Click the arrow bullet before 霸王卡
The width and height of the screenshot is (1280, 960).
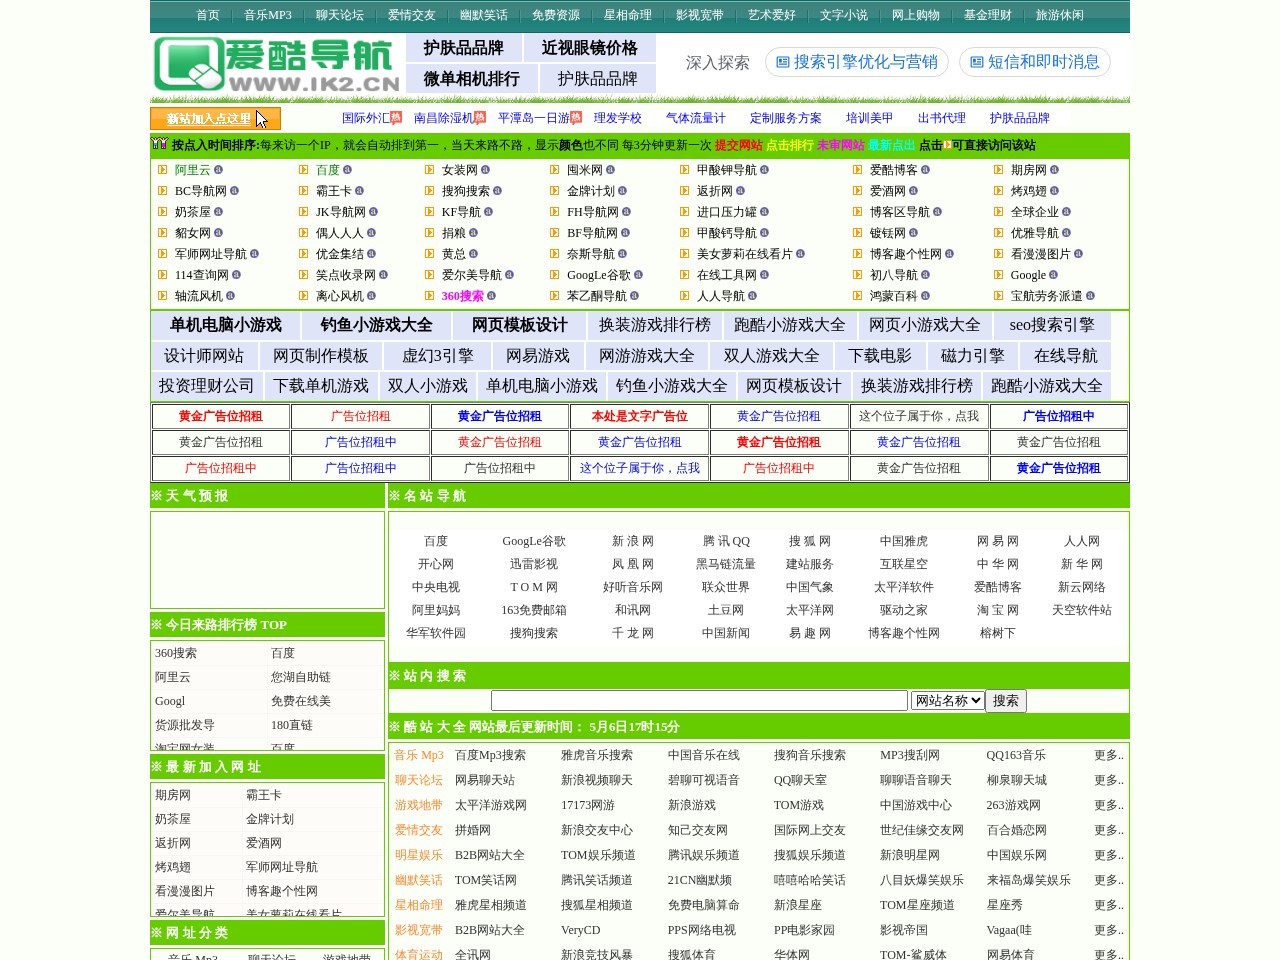click(x=303, y=191)
